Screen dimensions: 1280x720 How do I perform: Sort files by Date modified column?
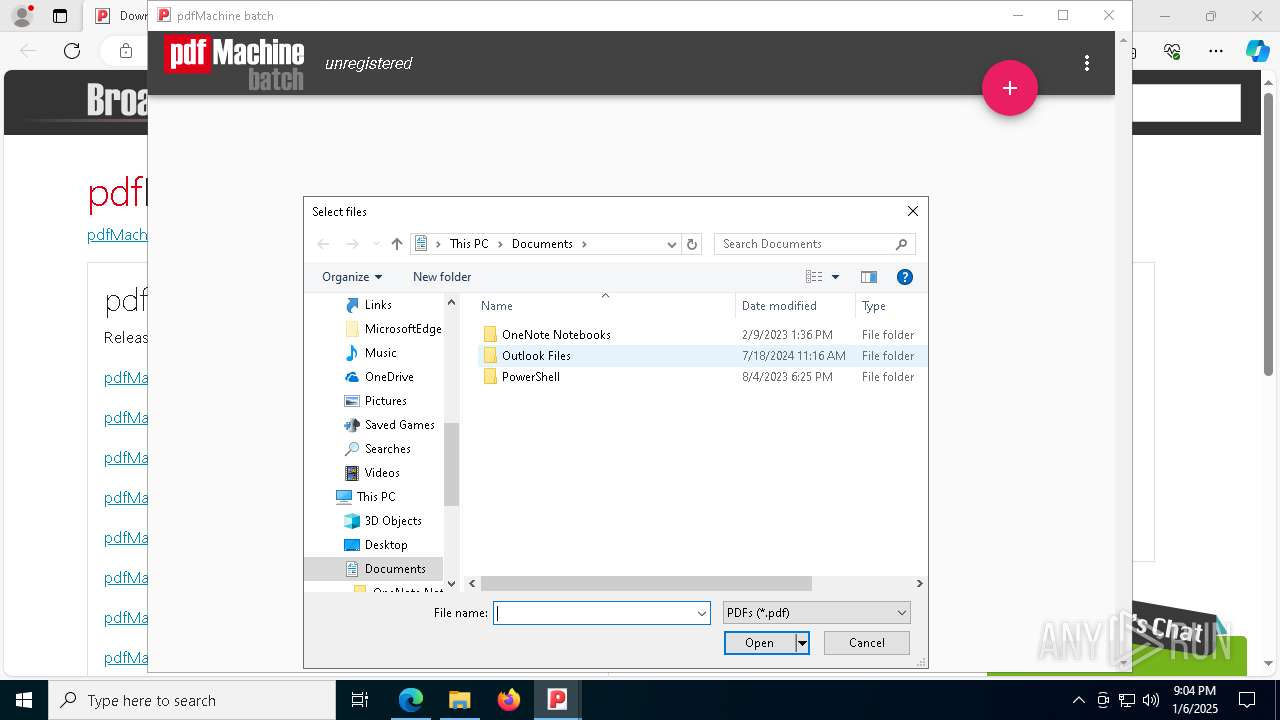[795, 306]
